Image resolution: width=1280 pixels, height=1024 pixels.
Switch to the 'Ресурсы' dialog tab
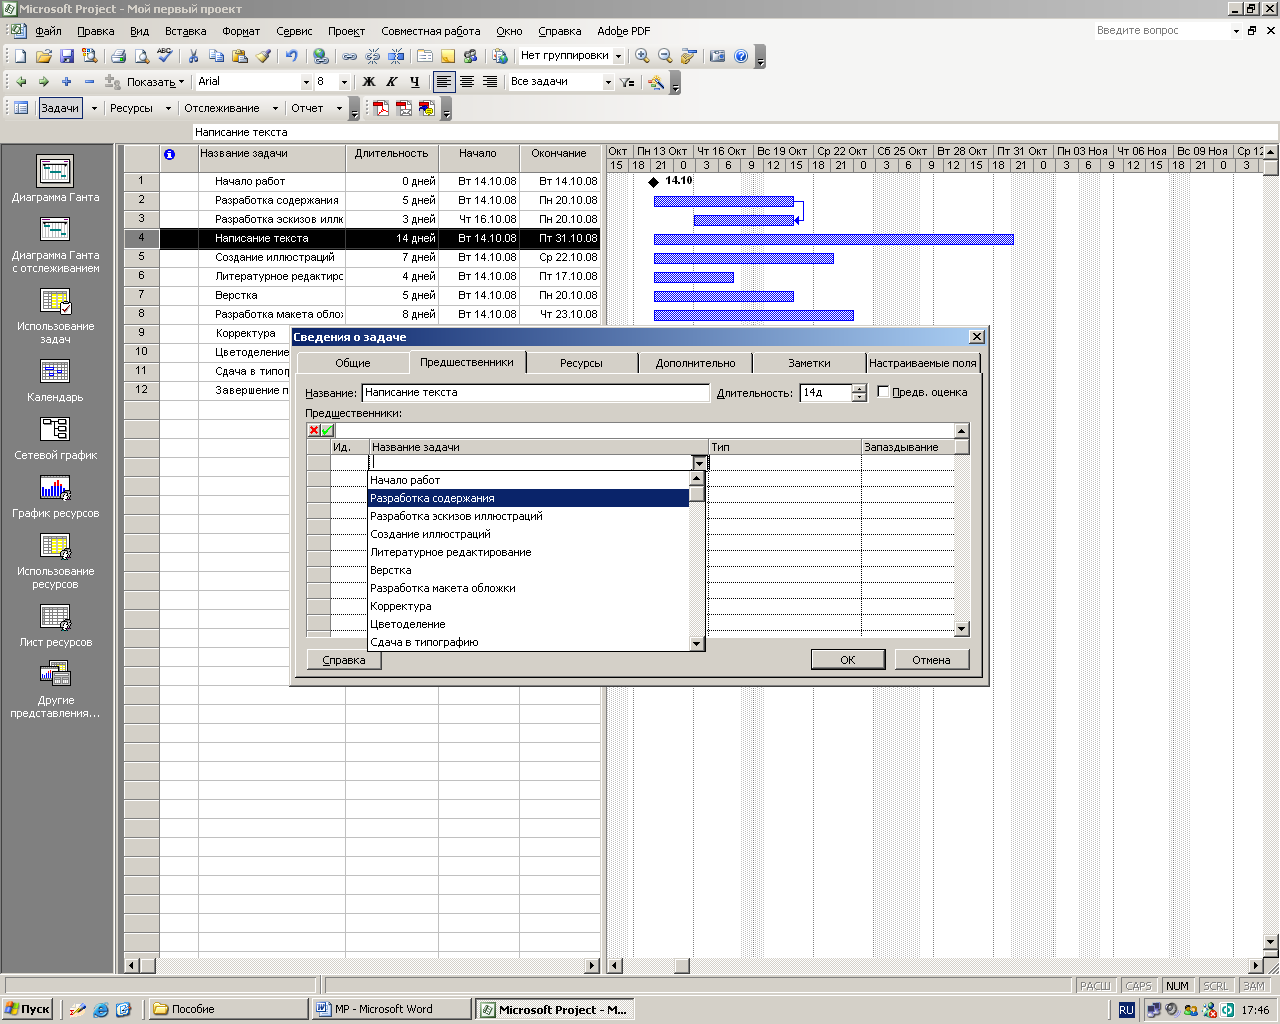point(581,363)
